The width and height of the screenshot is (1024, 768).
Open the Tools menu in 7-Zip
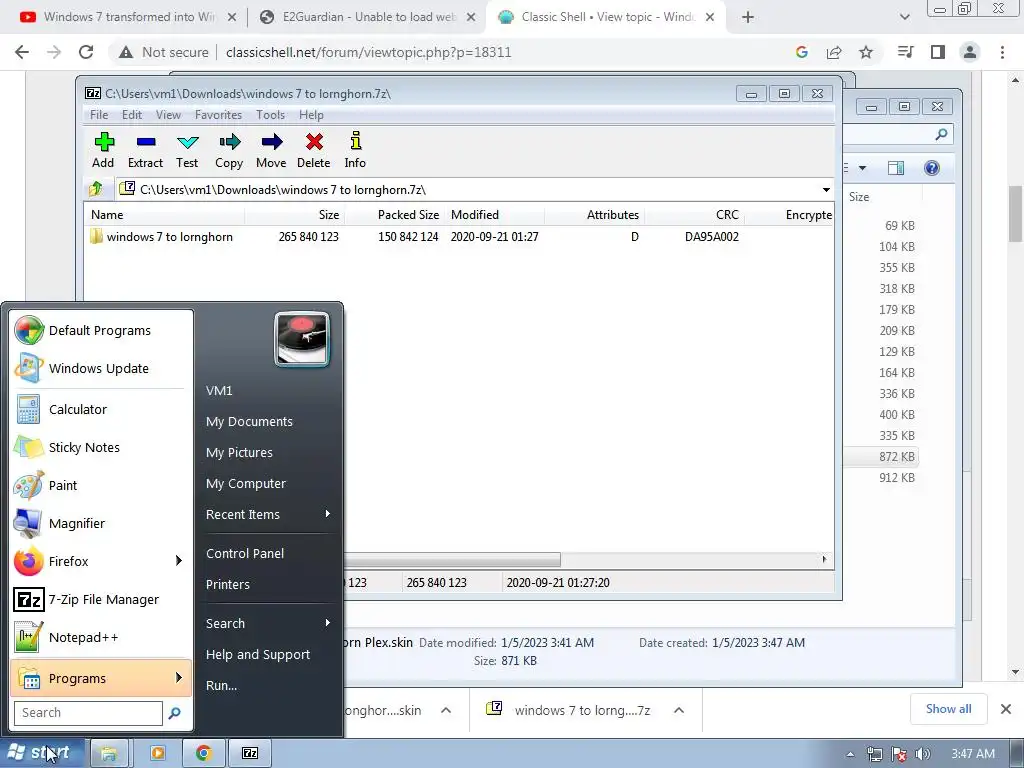[270, 115]
